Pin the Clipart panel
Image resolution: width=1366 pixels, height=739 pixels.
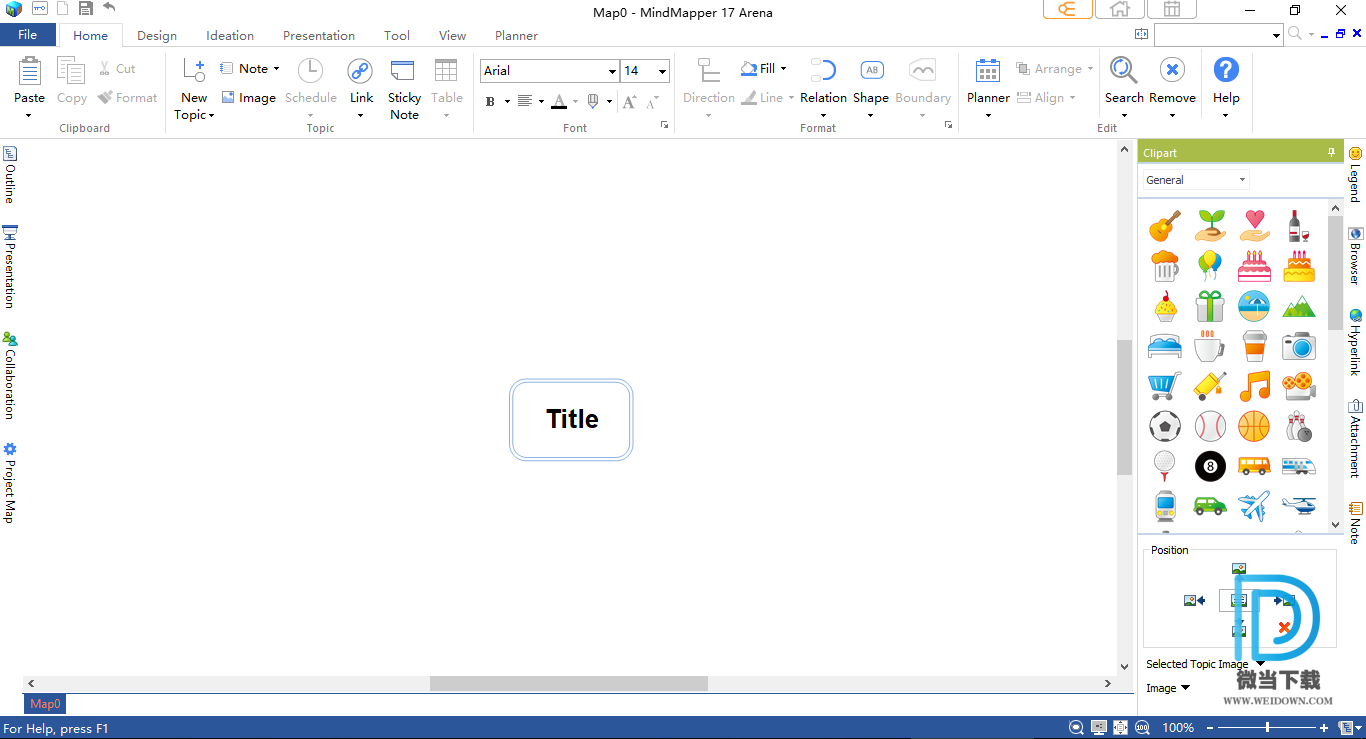tap(1331, 152)
